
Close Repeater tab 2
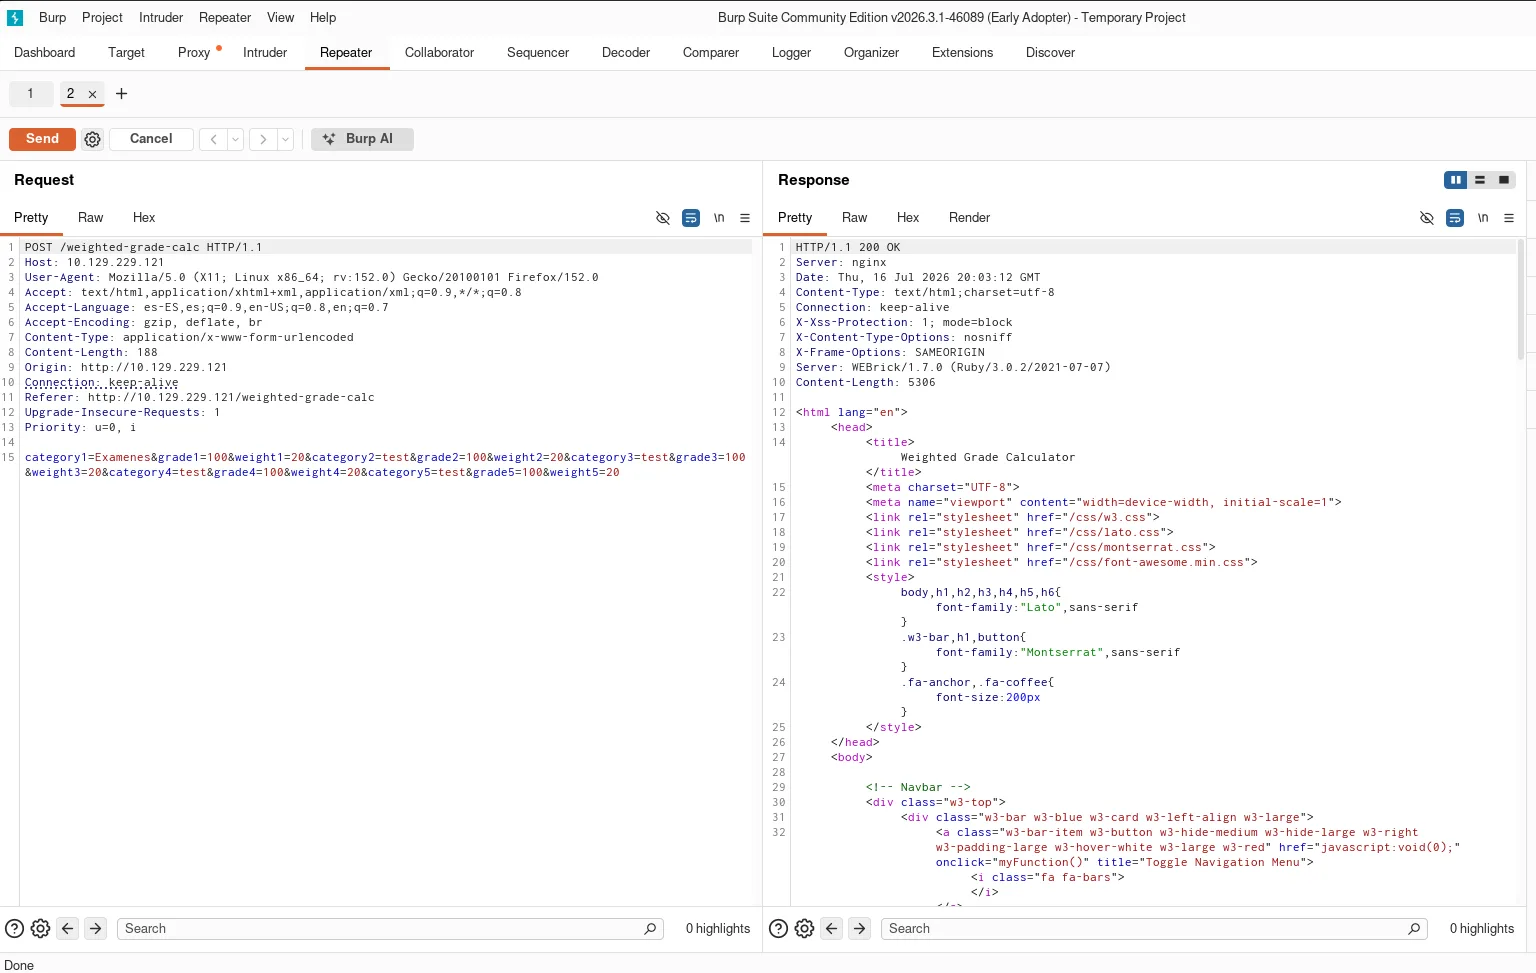coord(92,94)
